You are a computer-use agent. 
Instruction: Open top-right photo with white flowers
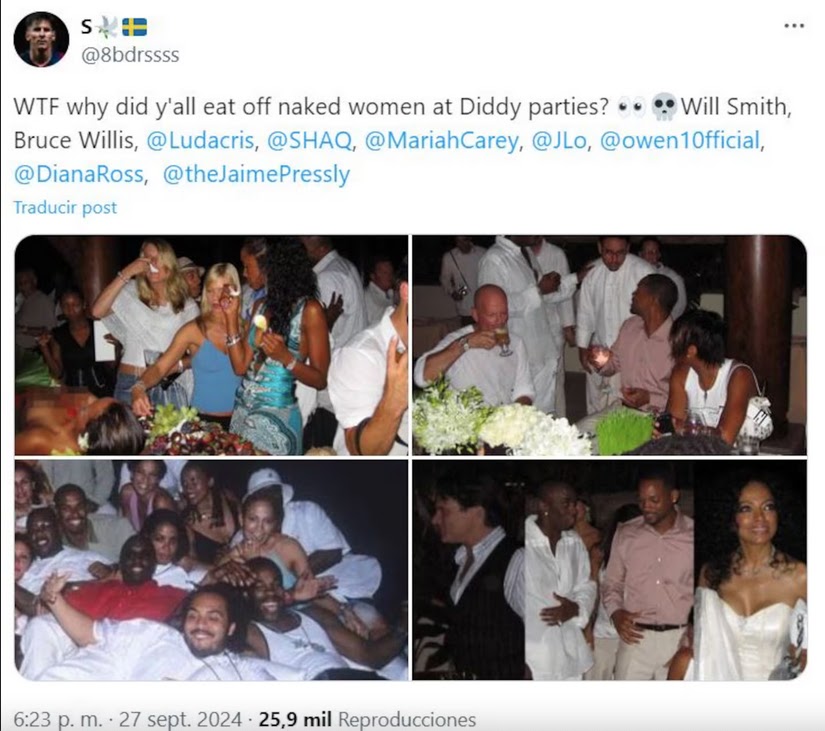click(609, 345)
